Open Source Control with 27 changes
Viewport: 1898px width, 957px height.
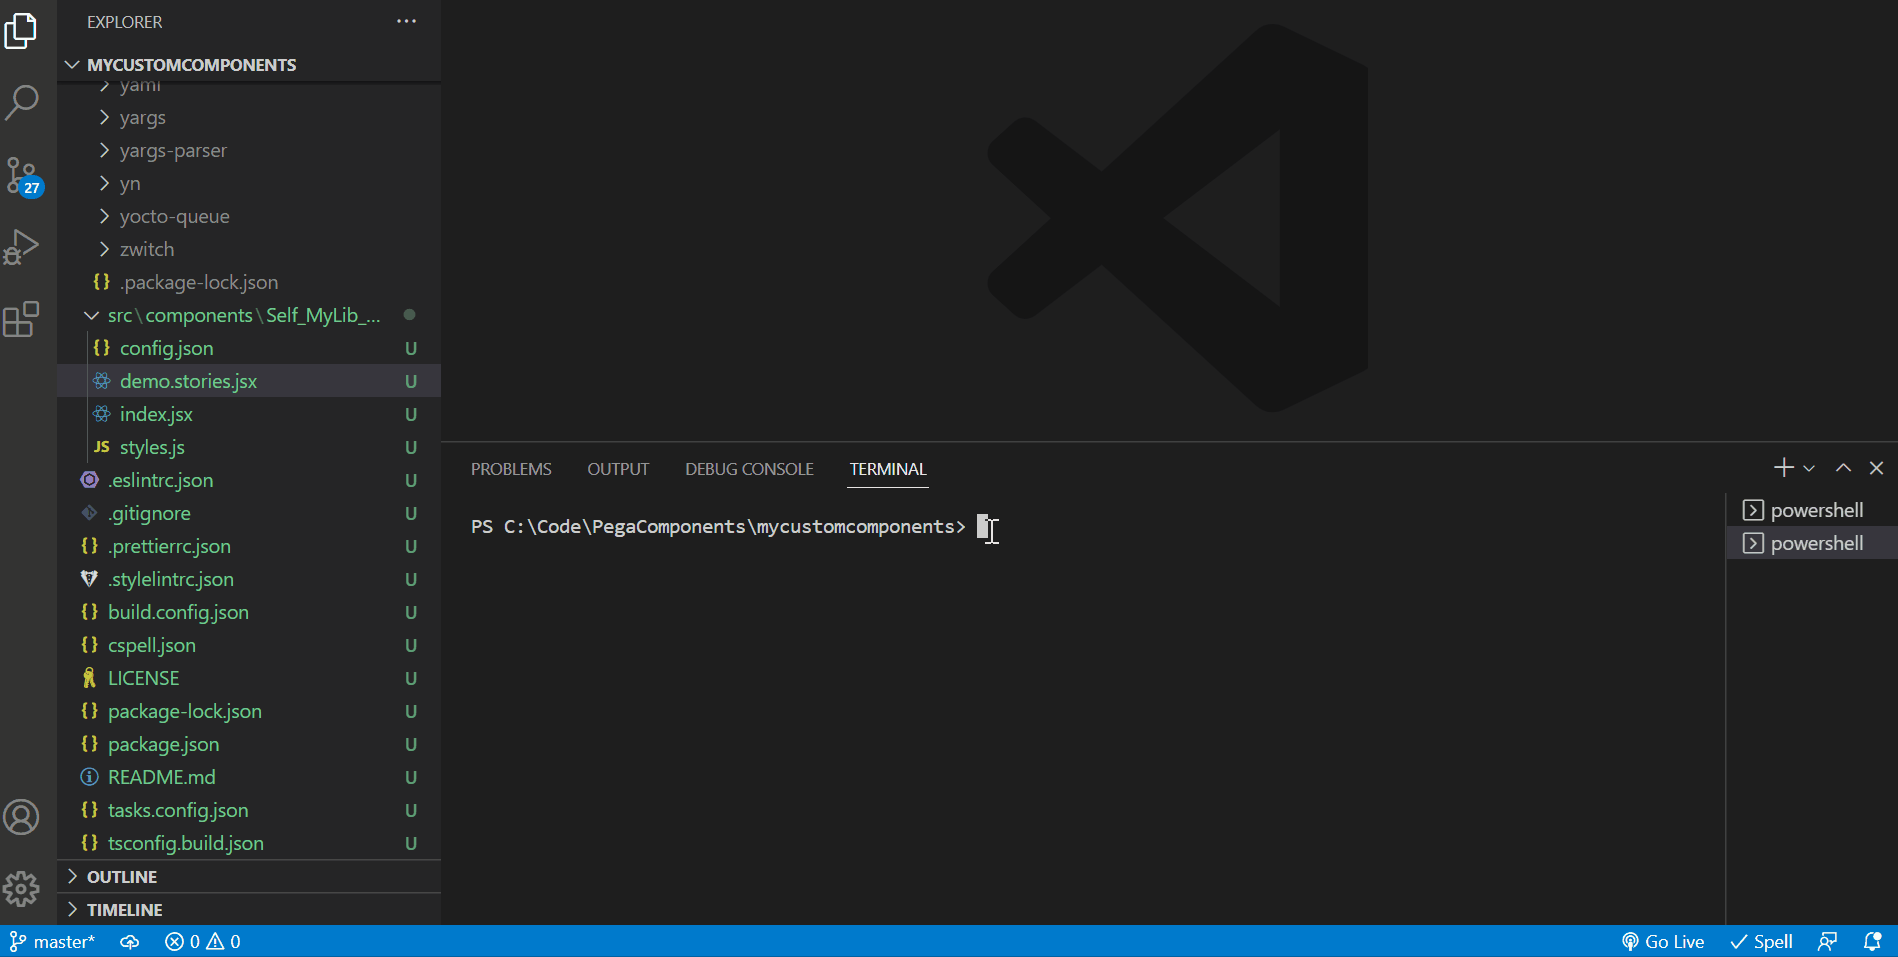[x=22, y=176]
